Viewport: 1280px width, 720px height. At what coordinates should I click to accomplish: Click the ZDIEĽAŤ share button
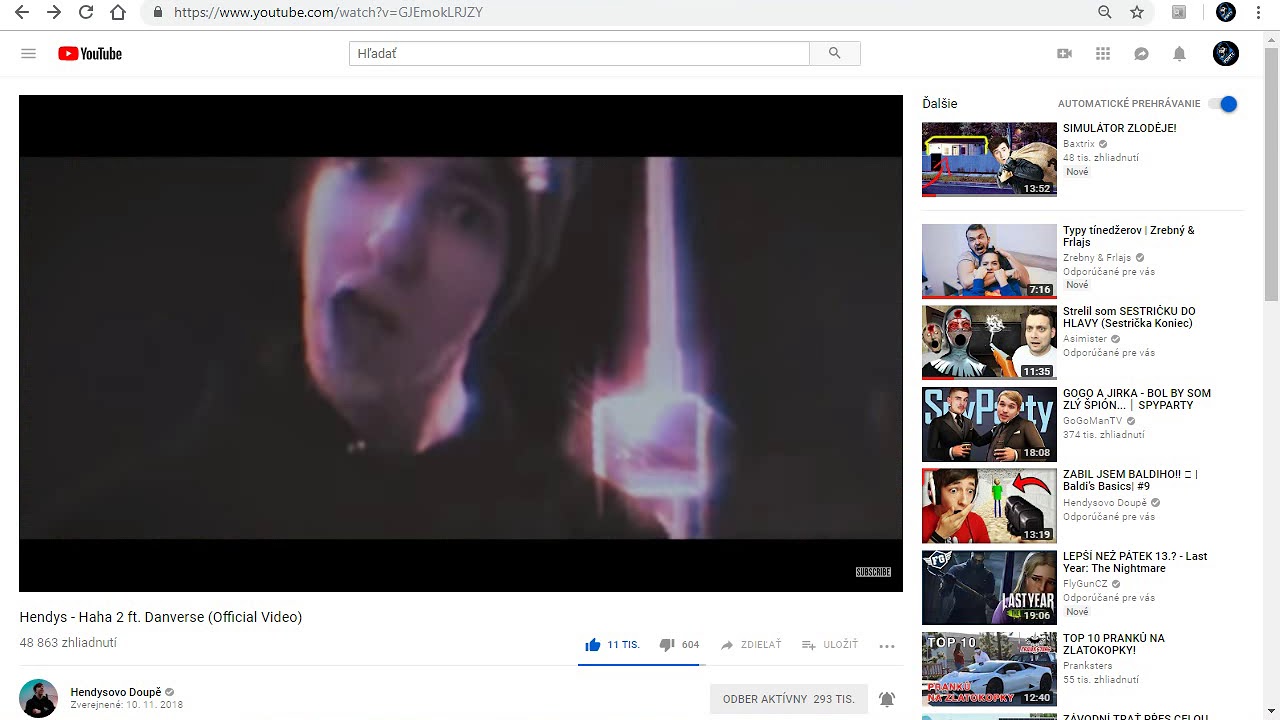[751, 645]
